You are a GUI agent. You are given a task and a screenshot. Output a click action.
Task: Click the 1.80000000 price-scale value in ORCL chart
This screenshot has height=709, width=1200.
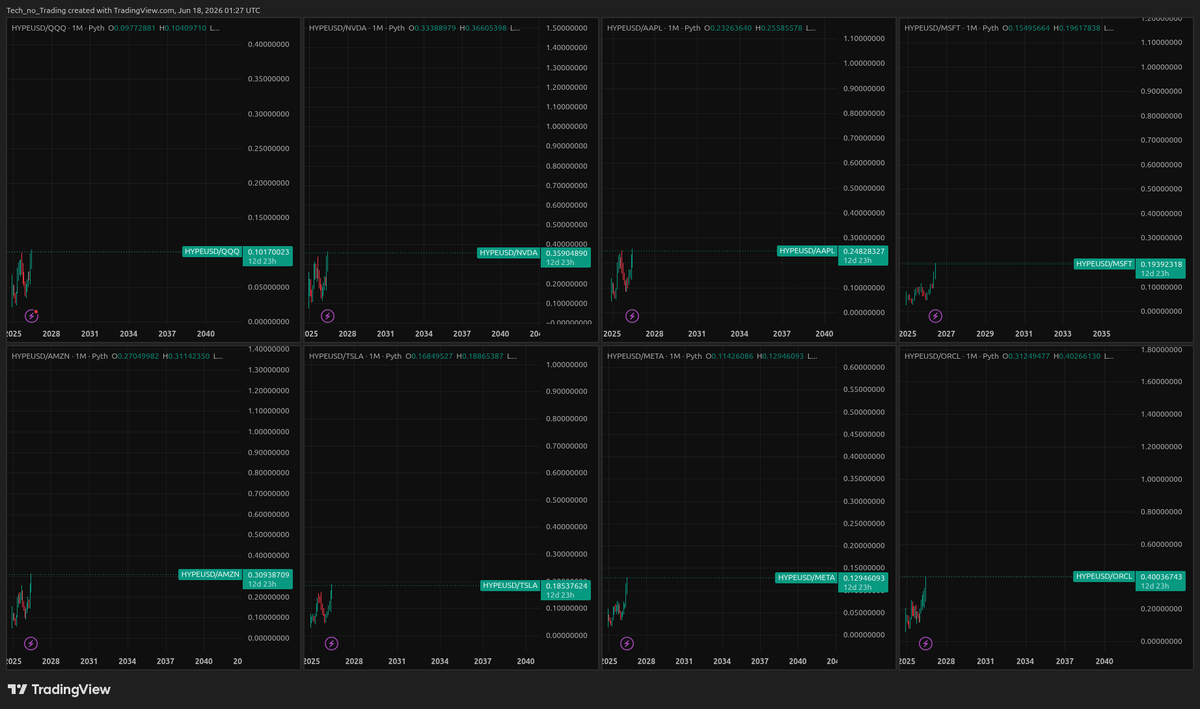[x=1162, y=349]
